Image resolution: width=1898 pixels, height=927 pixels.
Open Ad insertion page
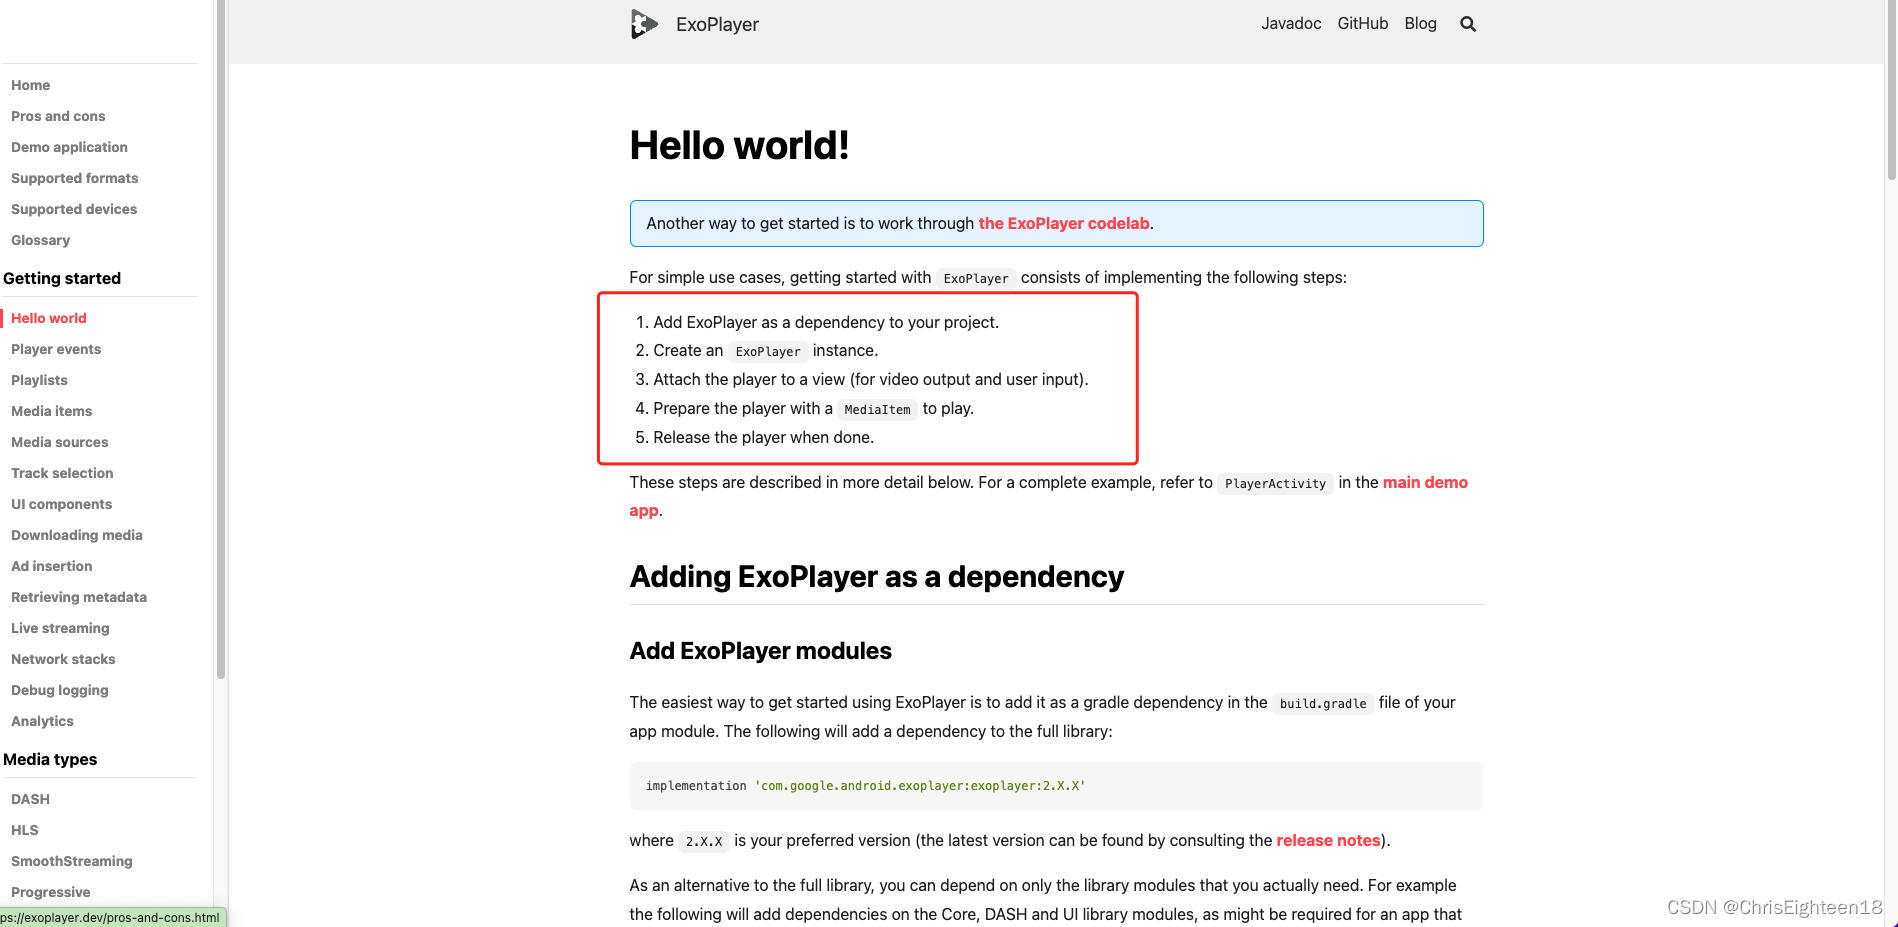point(52,566)
